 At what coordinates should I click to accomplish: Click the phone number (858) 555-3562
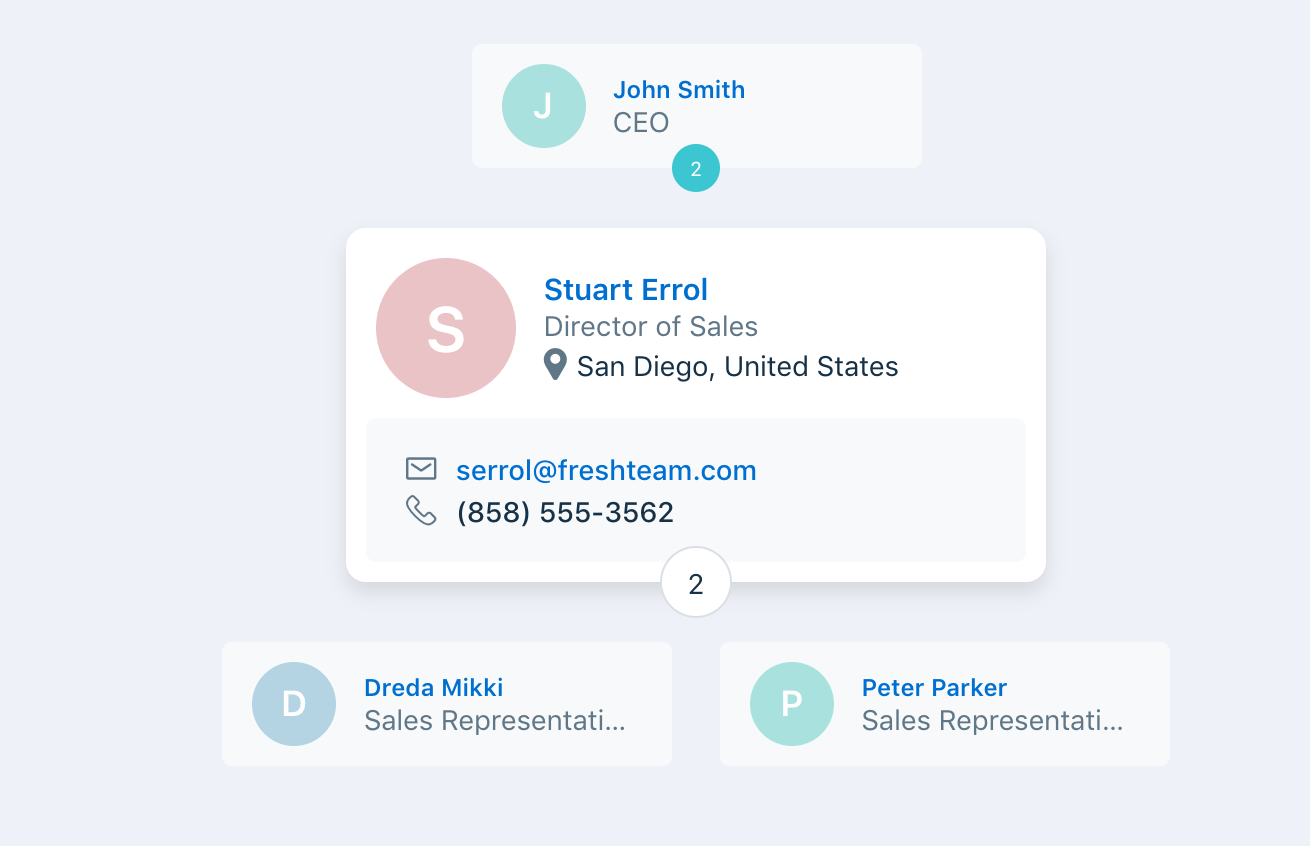tap(565, 513)
